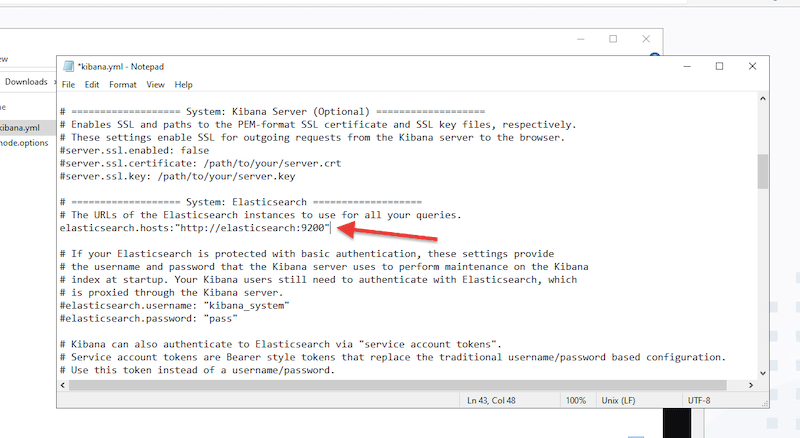
Task: Maximize the kibana.yml Notepad window
Action: pos(719,67)
